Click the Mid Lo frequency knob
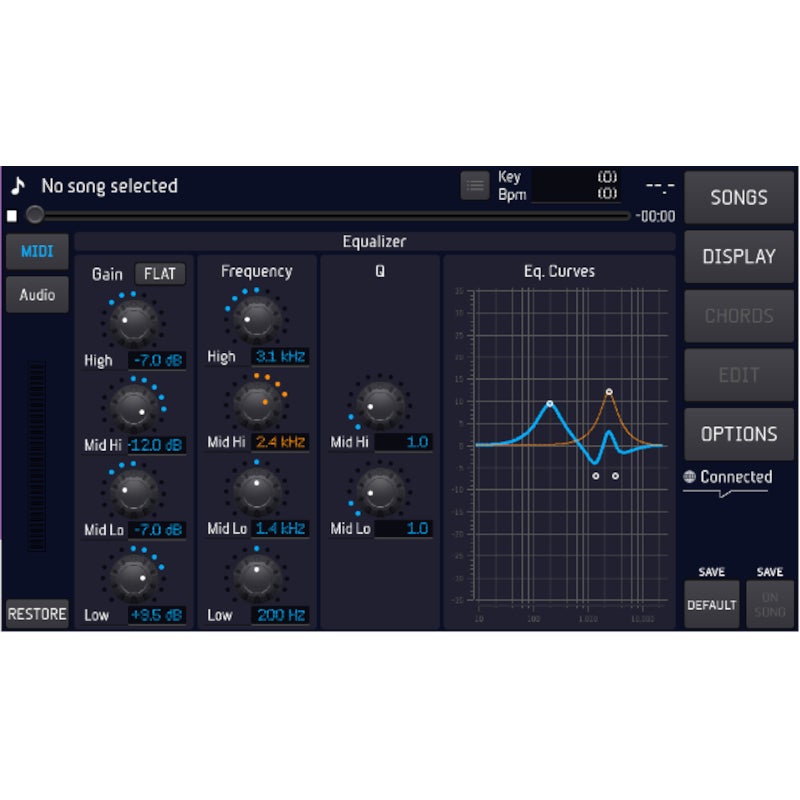 tap(257, 491)
